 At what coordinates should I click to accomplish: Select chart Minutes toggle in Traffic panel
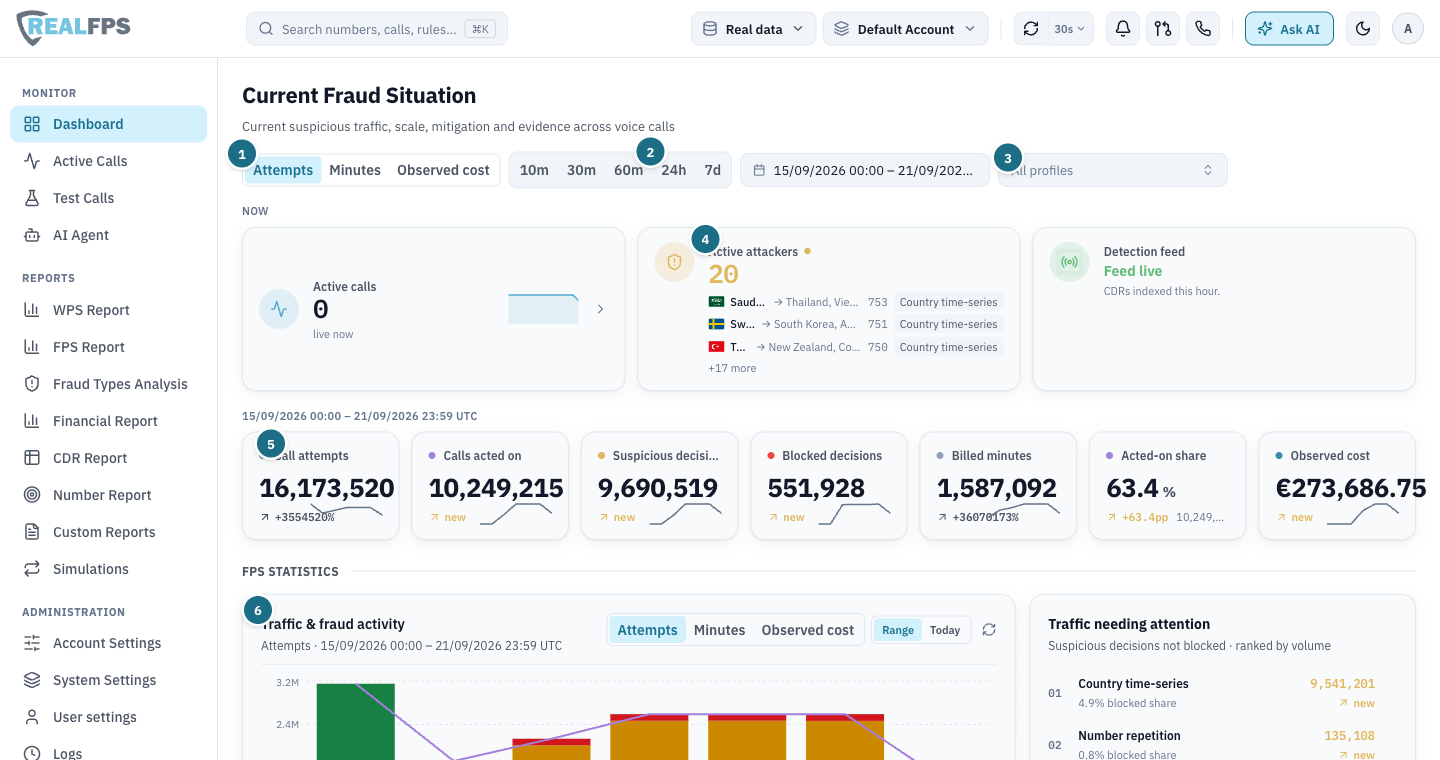719,630
